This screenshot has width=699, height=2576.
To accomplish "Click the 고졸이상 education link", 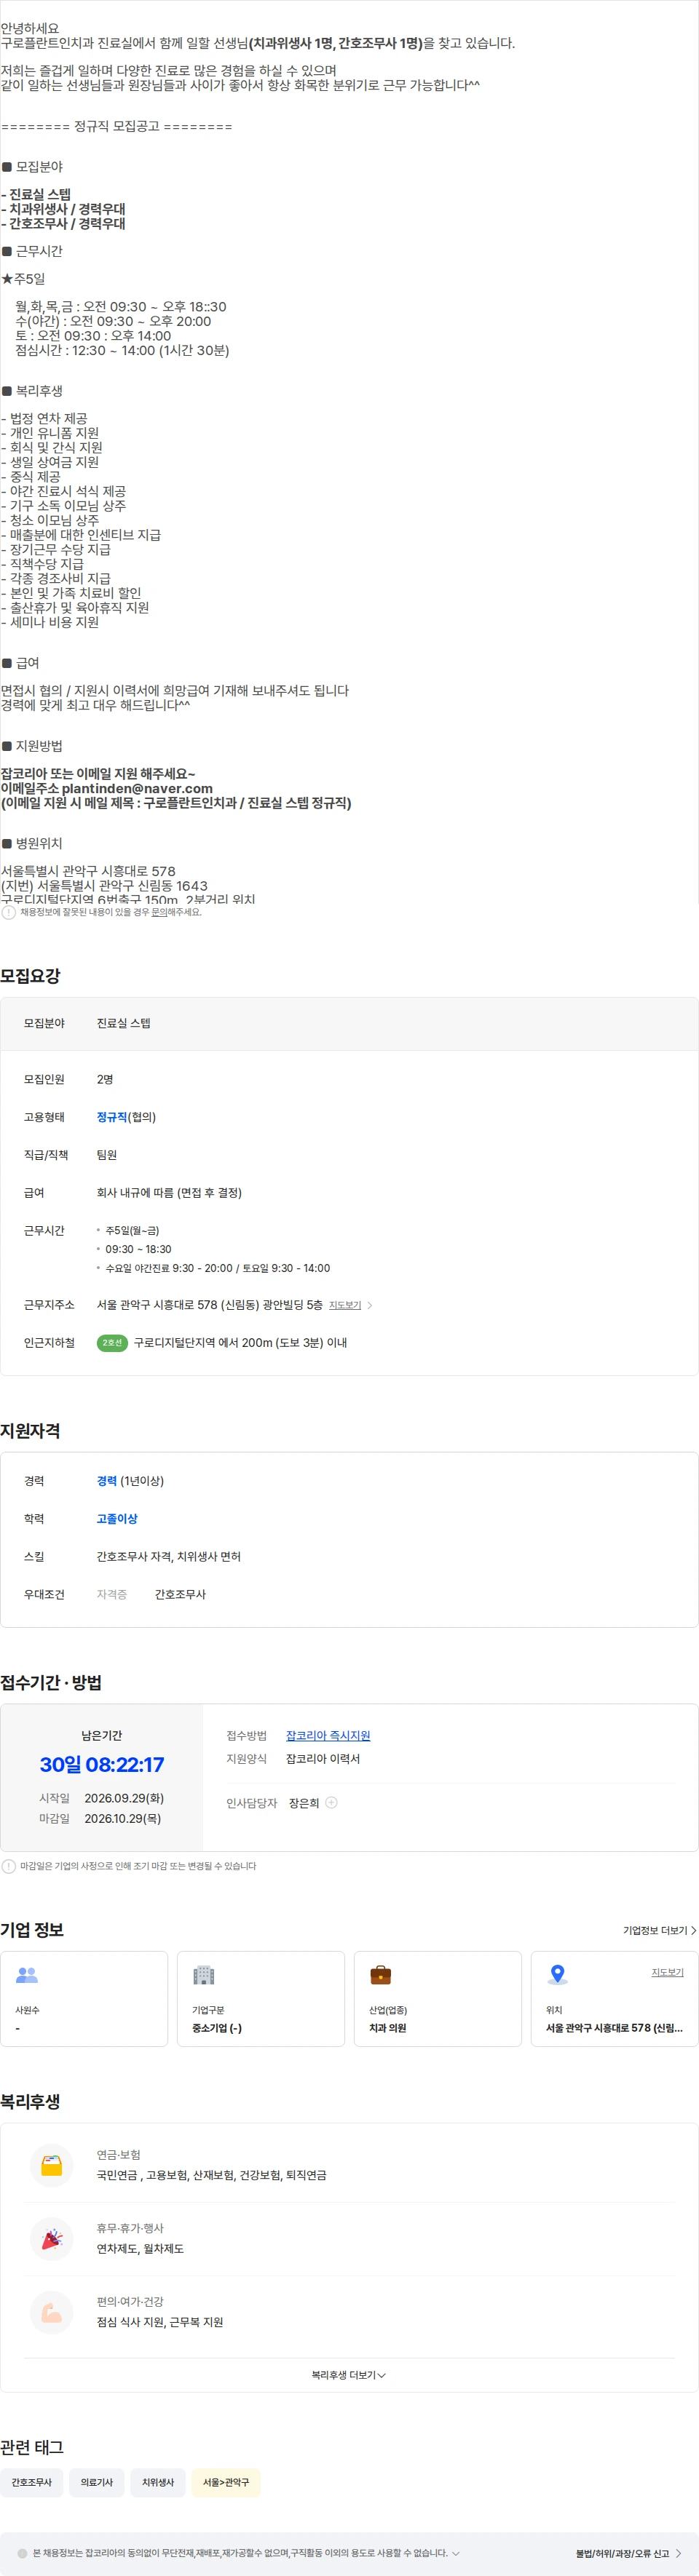I will tap(117, 1519).
